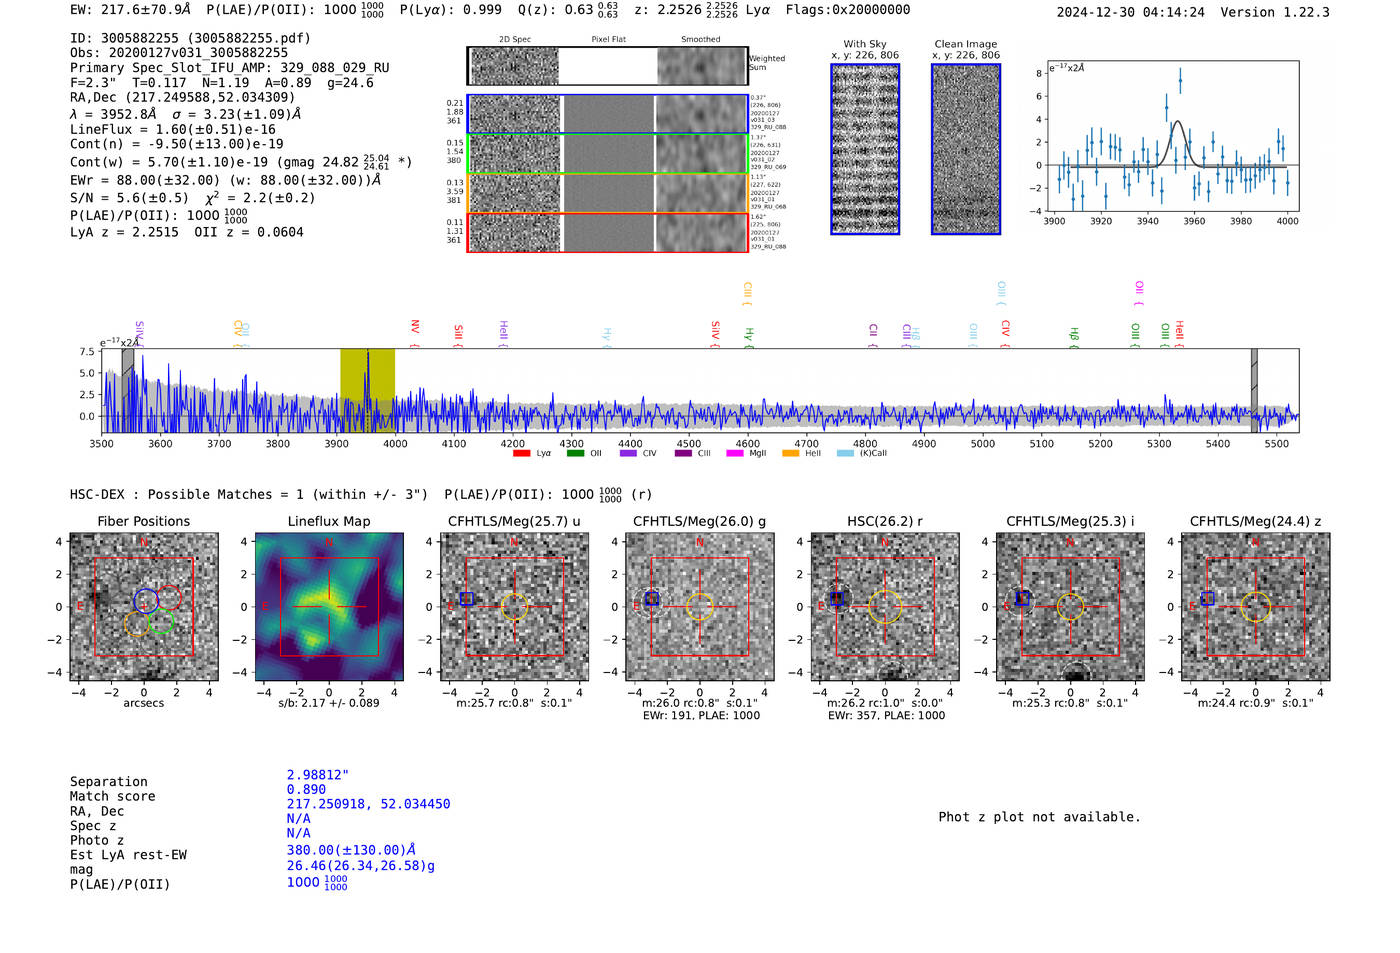This screenshot has width=1400, height=953.
Task: Click the Flags:0x20000000 text
Action: [848, 10]
